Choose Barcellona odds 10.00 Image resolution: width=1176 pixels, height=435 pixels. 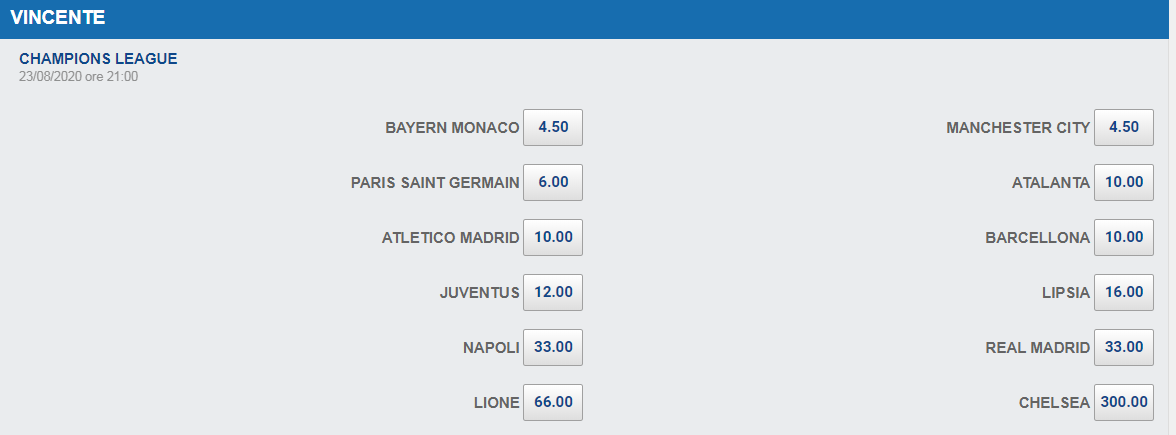tap(1124, 237)
